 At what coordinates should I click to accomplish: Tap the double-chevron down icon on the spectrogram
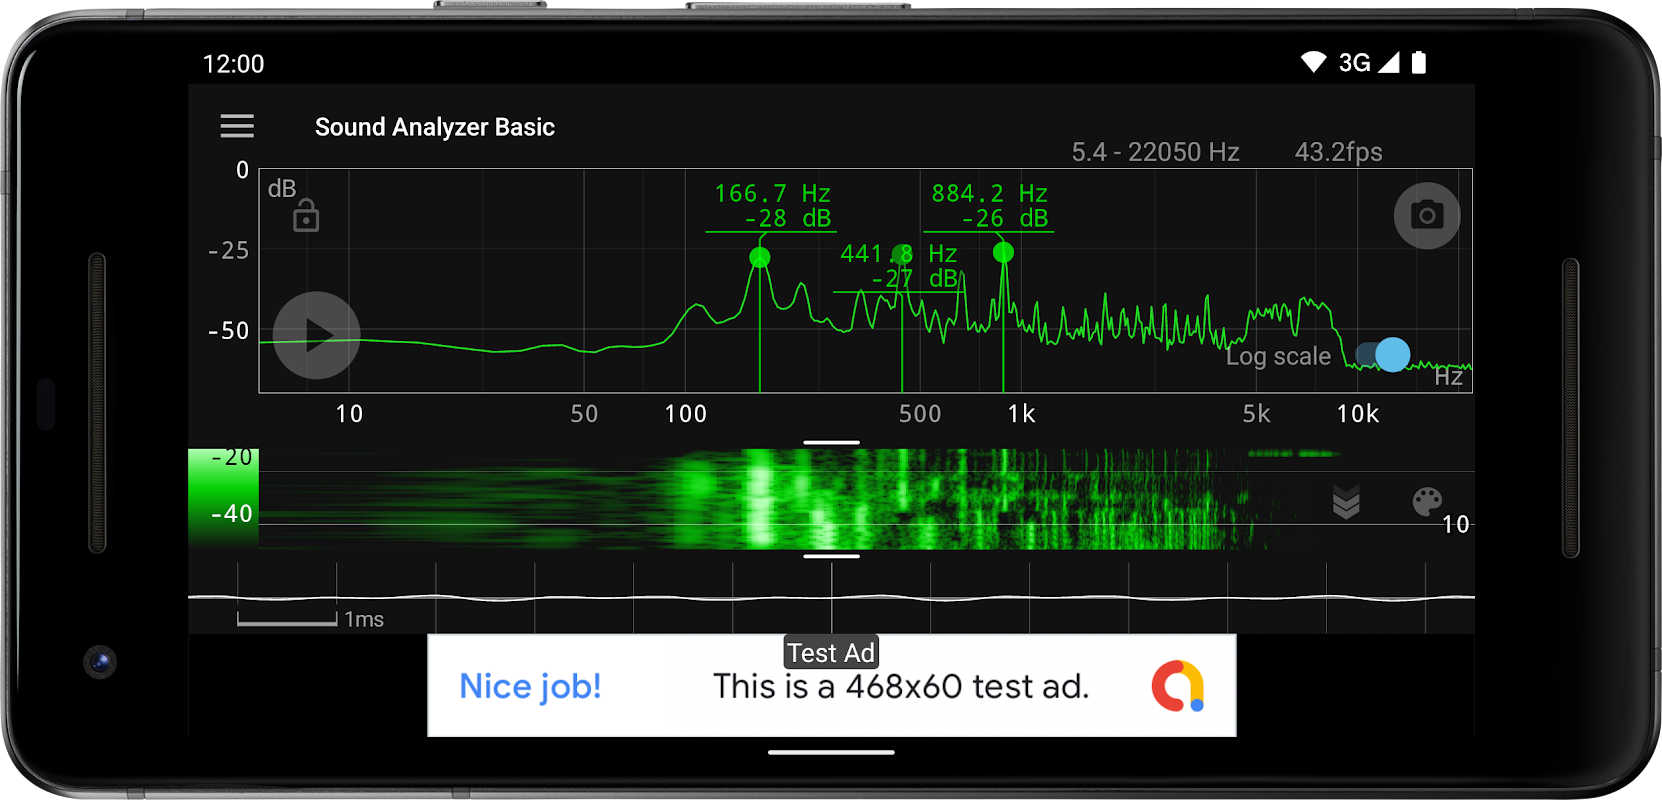1346,502
